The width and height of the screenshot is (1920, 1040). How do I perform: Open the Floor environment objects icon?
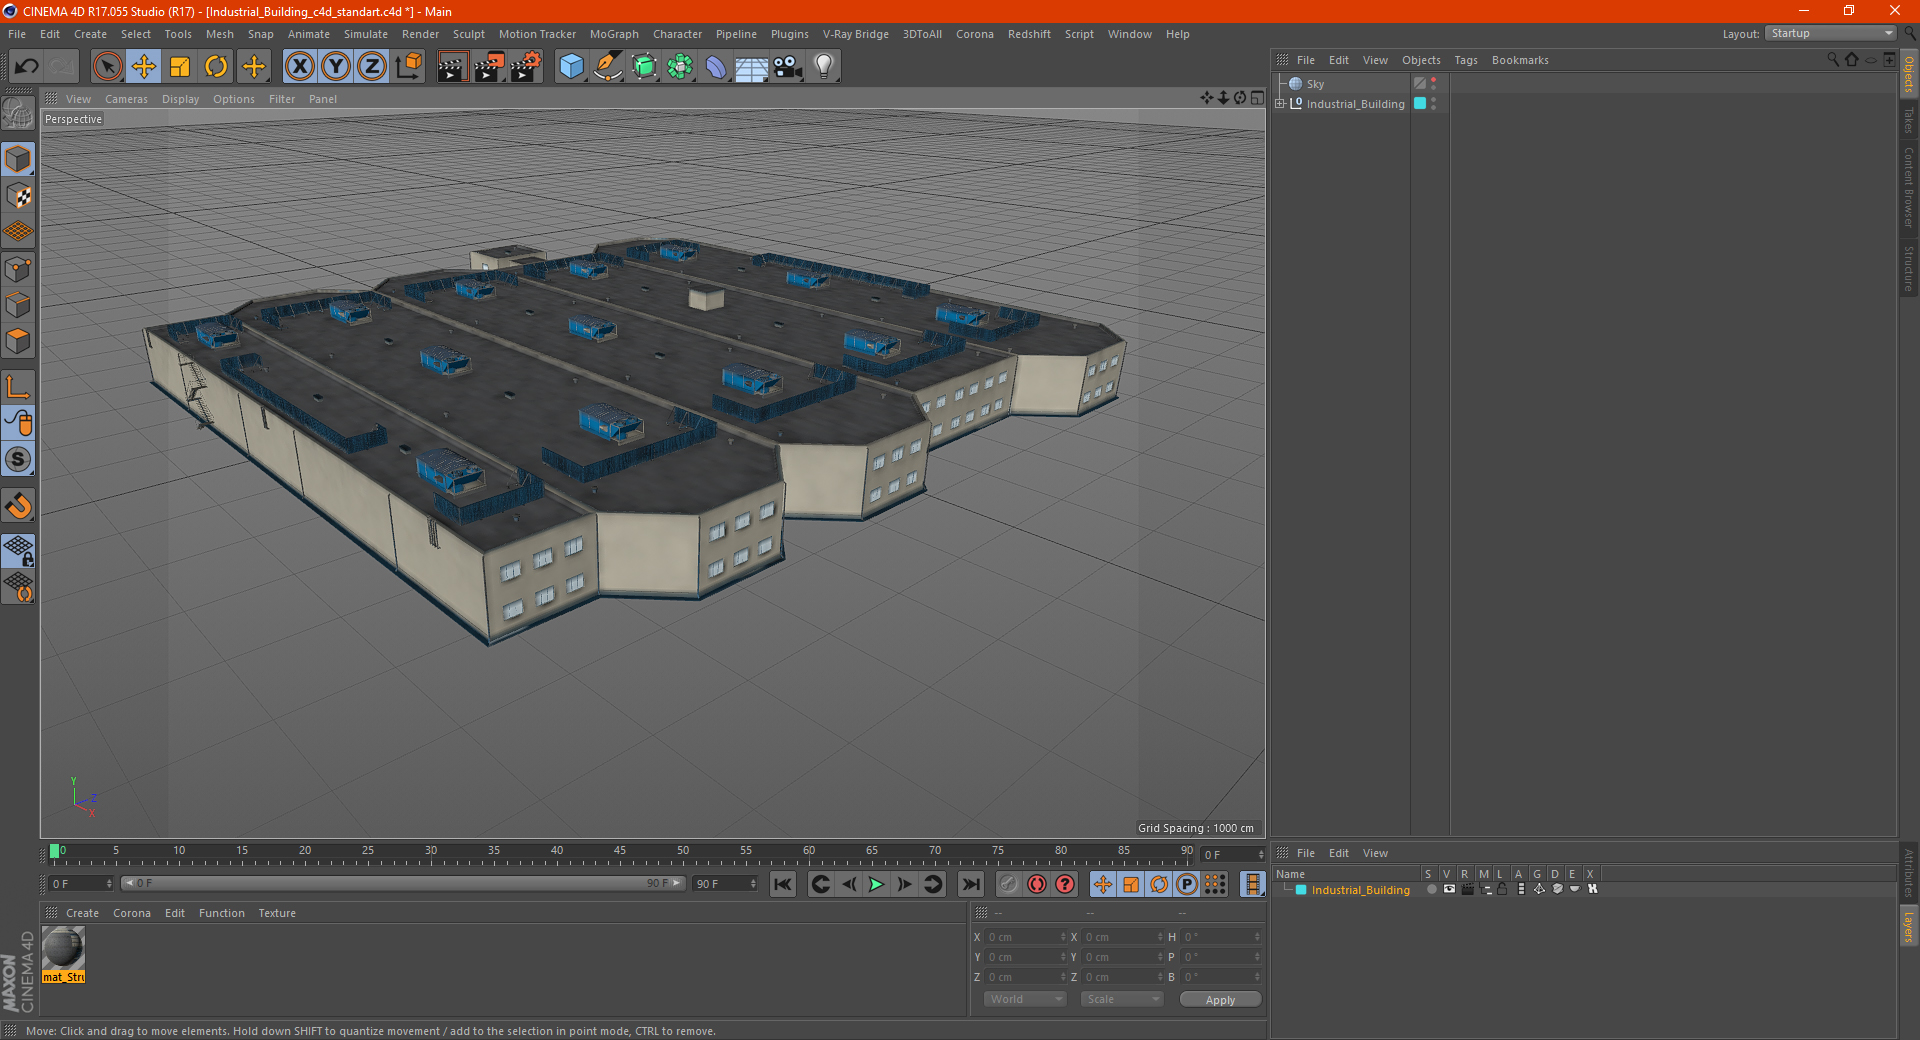[752, 67]
